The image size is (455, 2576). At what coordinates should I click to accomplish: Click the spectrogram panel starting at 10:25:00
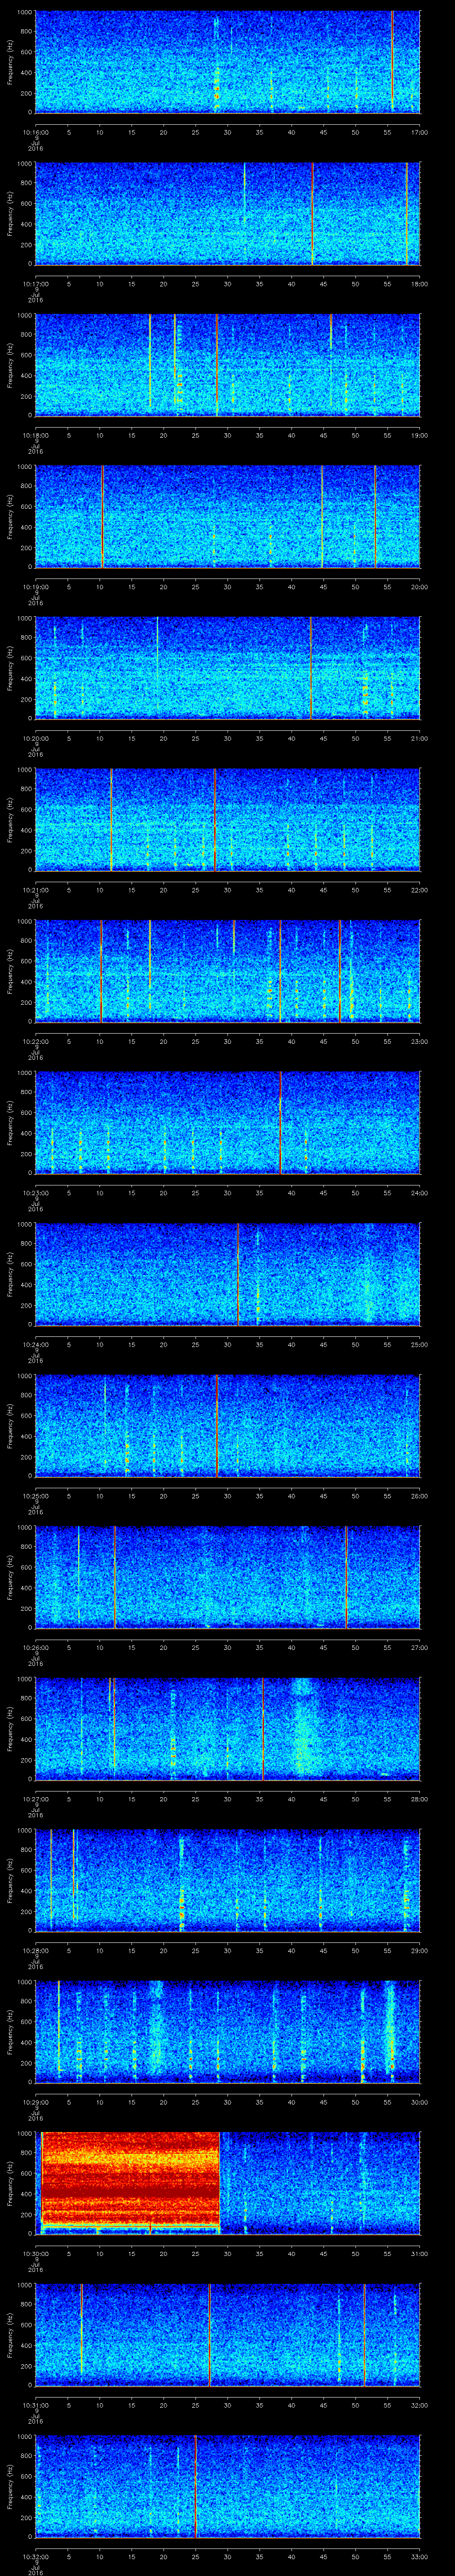(x=227, y=1426)
